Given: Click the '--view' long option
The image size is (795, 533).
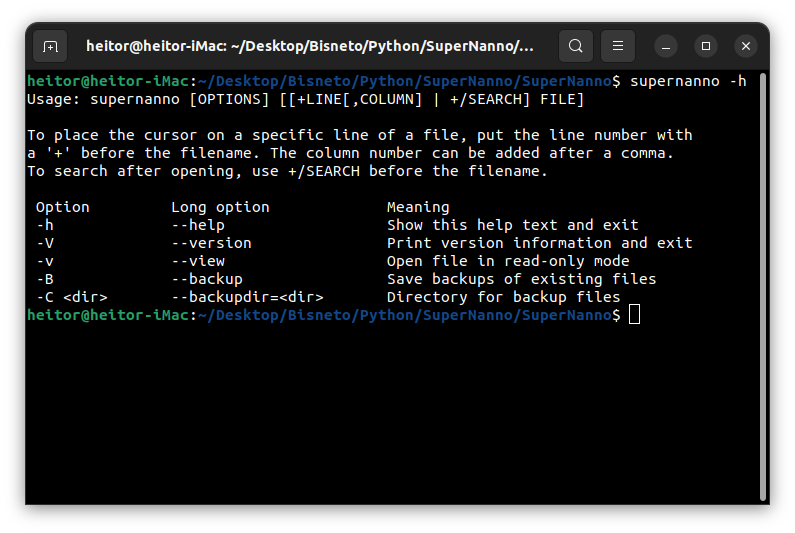Looking at the screenshot, I should tap(198, 261).
